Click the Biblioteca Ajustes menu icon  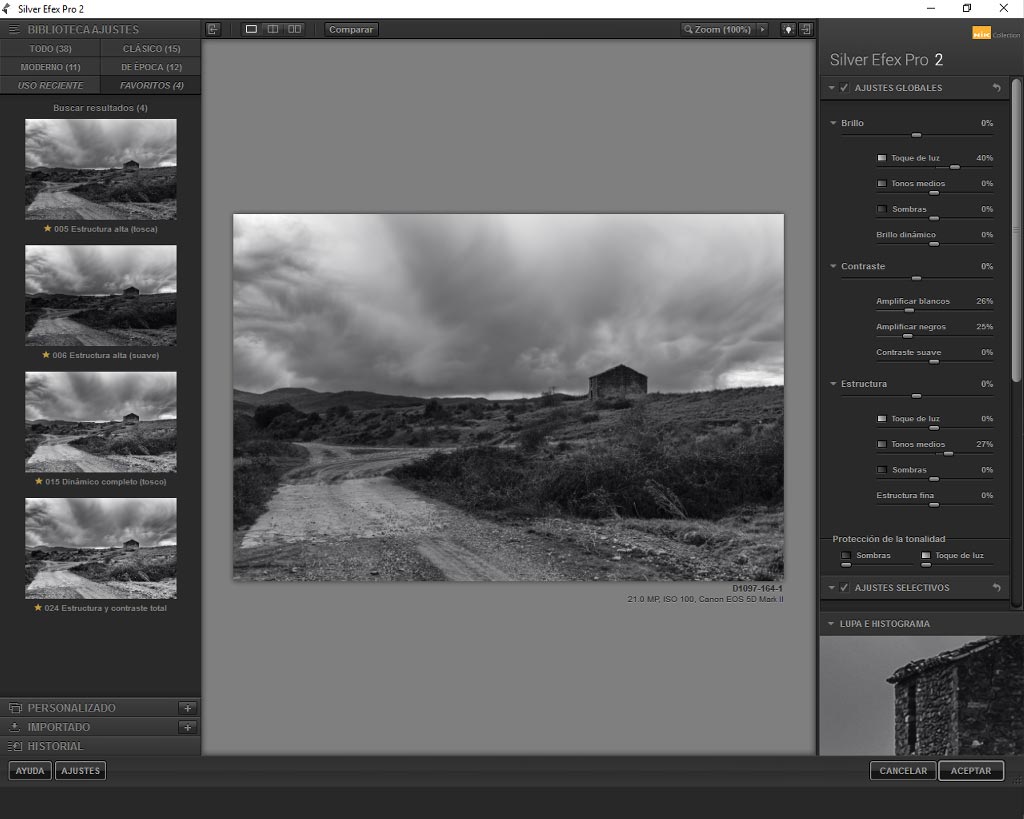14,29
